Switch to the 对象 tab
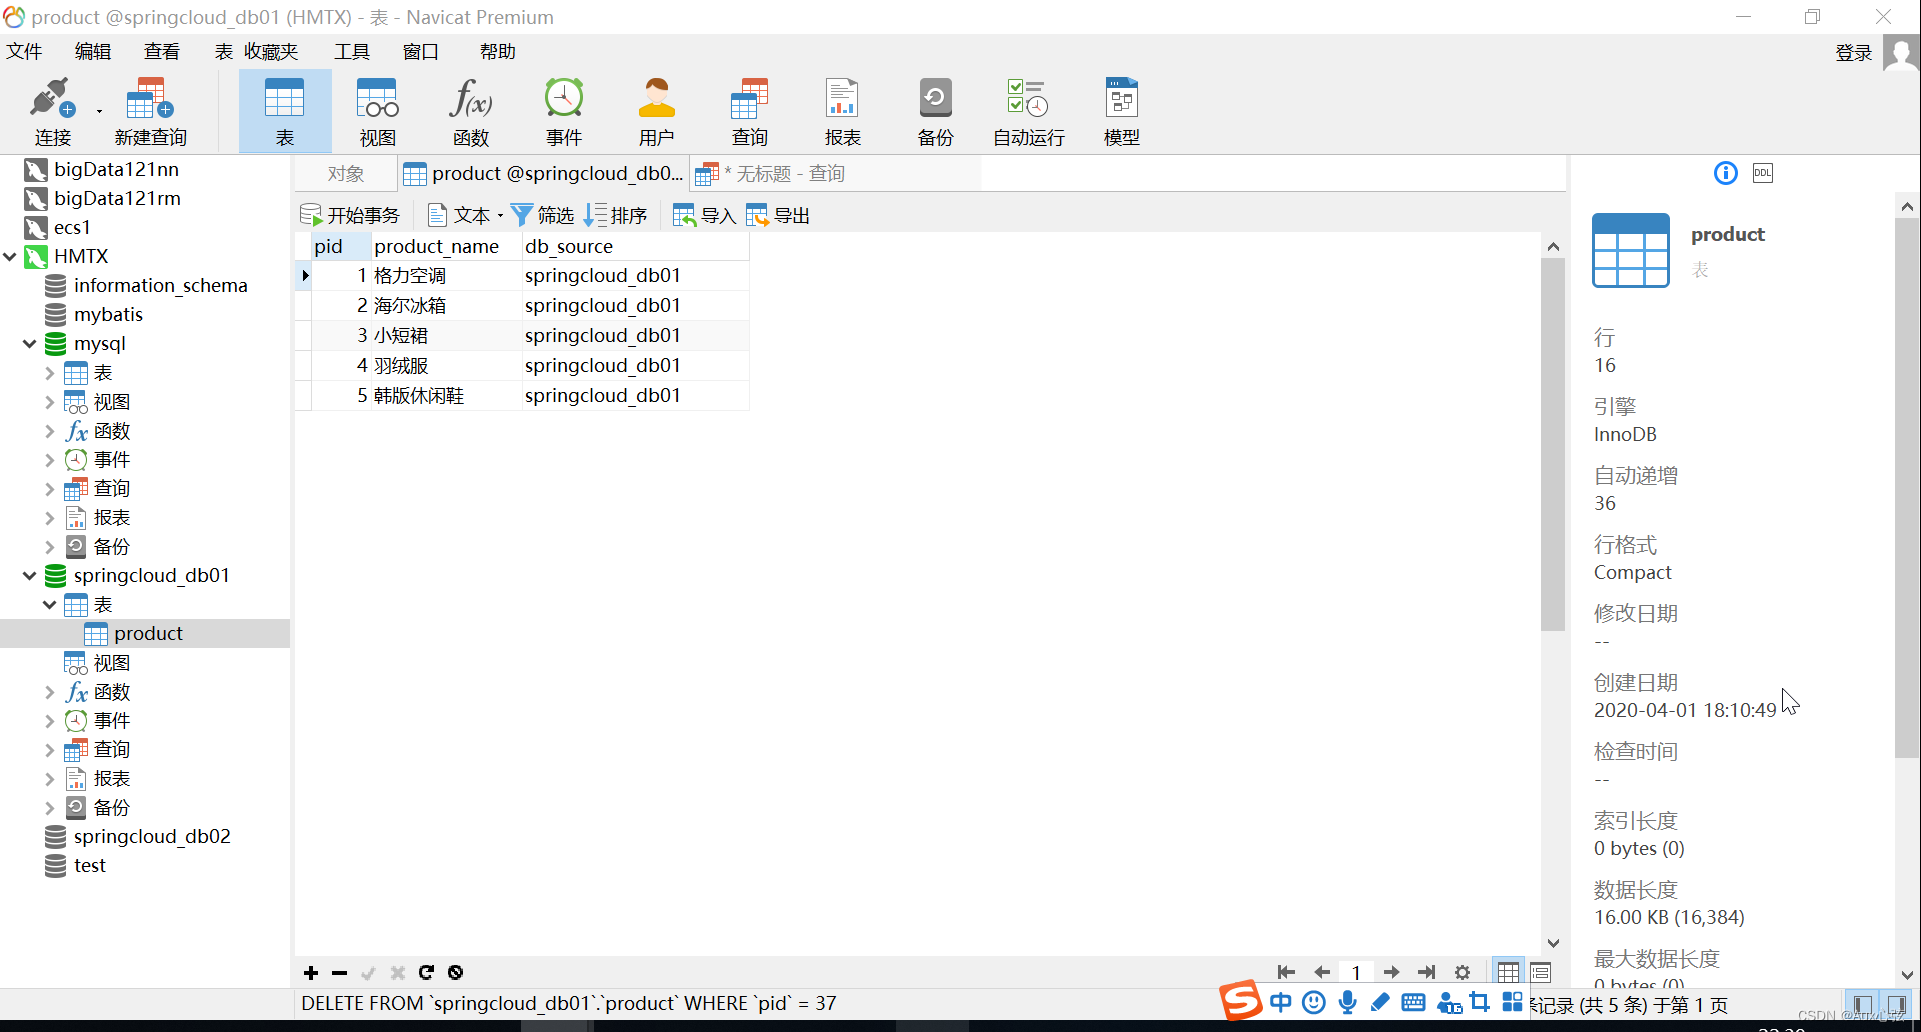Screen dimensions: 1921x1032 pyautogui.click(x=345, y=172)
